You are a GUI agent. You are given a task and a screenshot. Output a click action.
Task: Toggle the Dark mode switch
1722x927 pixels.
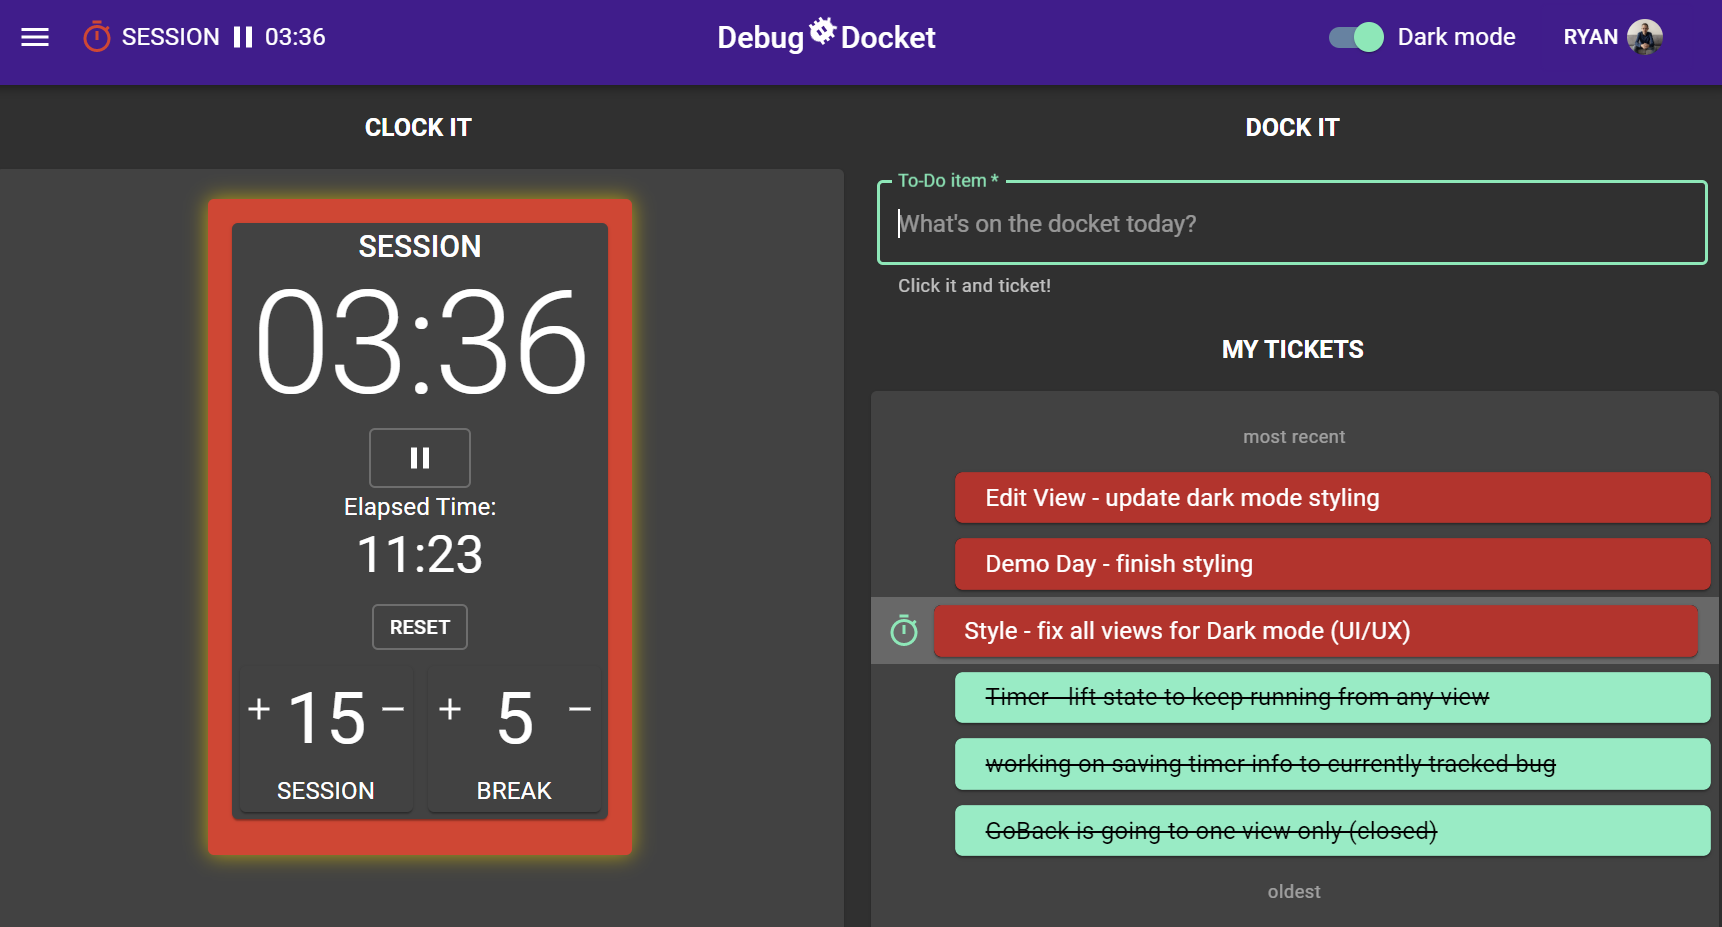[1356, 37]
